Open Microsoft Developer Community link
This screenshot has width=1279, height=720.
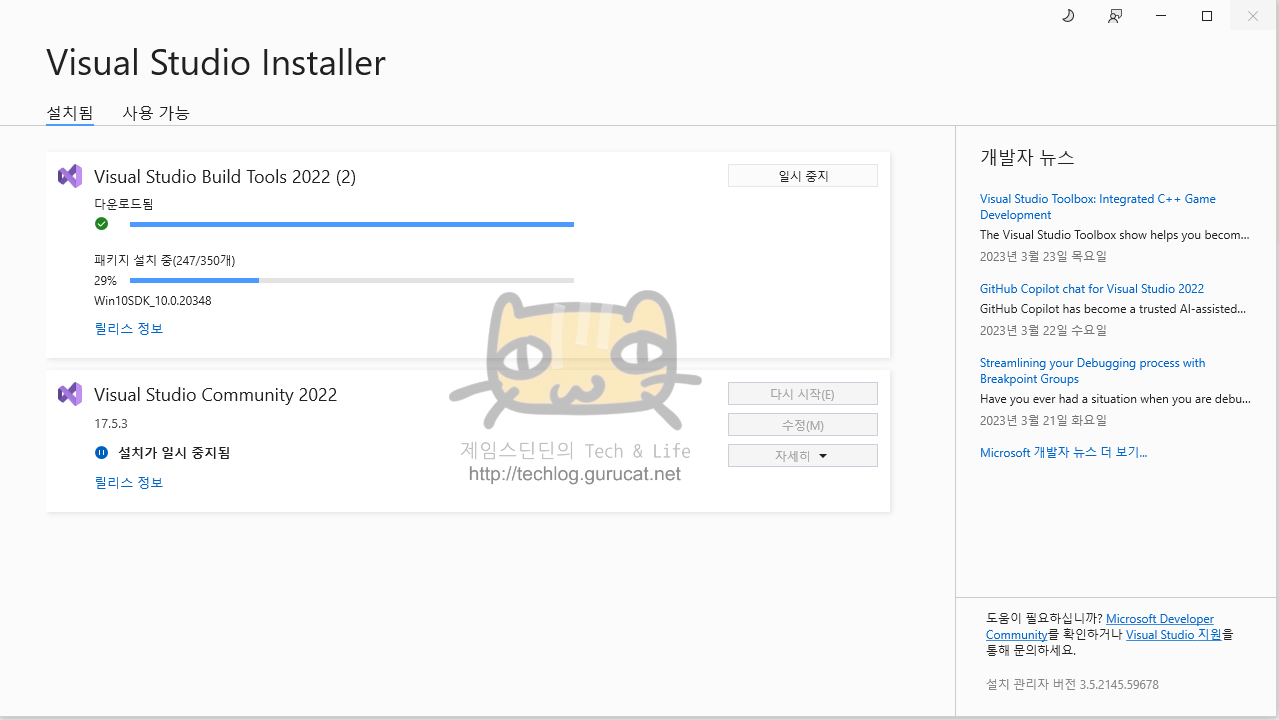[x=1100, y=627]
